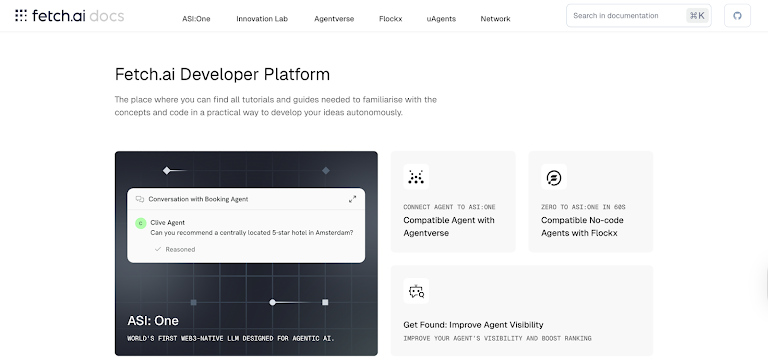Click IMPROVE YOUR AGENT'S VISIBILITY subtitle
The height and width of the screenshot is (364, 768).
(x=497, y=339)
